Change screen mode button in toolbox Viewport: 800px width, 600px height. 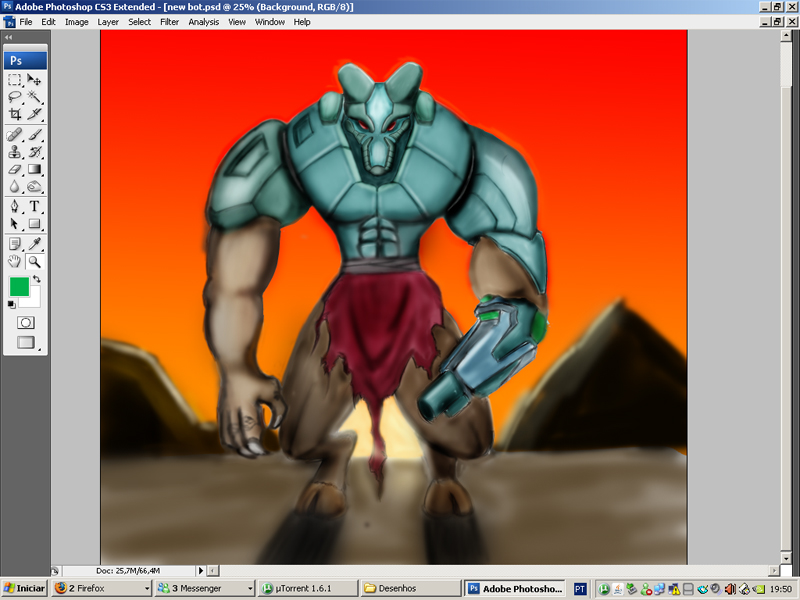coord(26,342)
